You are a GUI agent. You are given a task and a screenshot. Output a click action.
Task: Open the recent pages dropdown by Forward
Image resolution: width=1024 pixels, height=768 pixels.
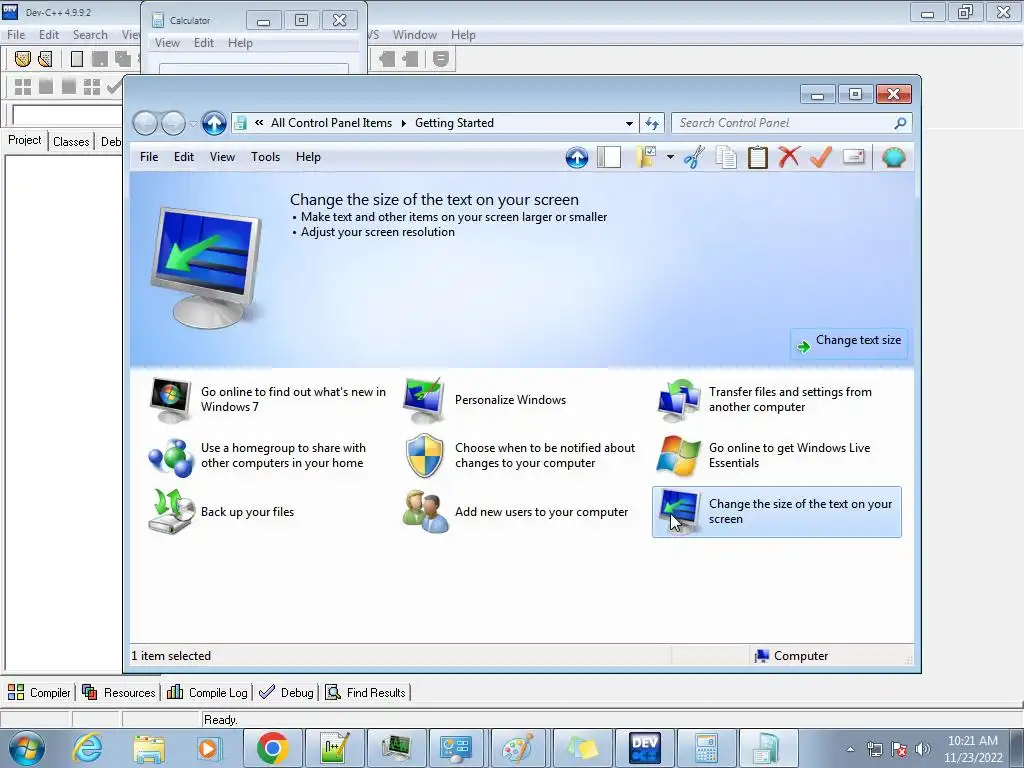click(x=193, y=123)
